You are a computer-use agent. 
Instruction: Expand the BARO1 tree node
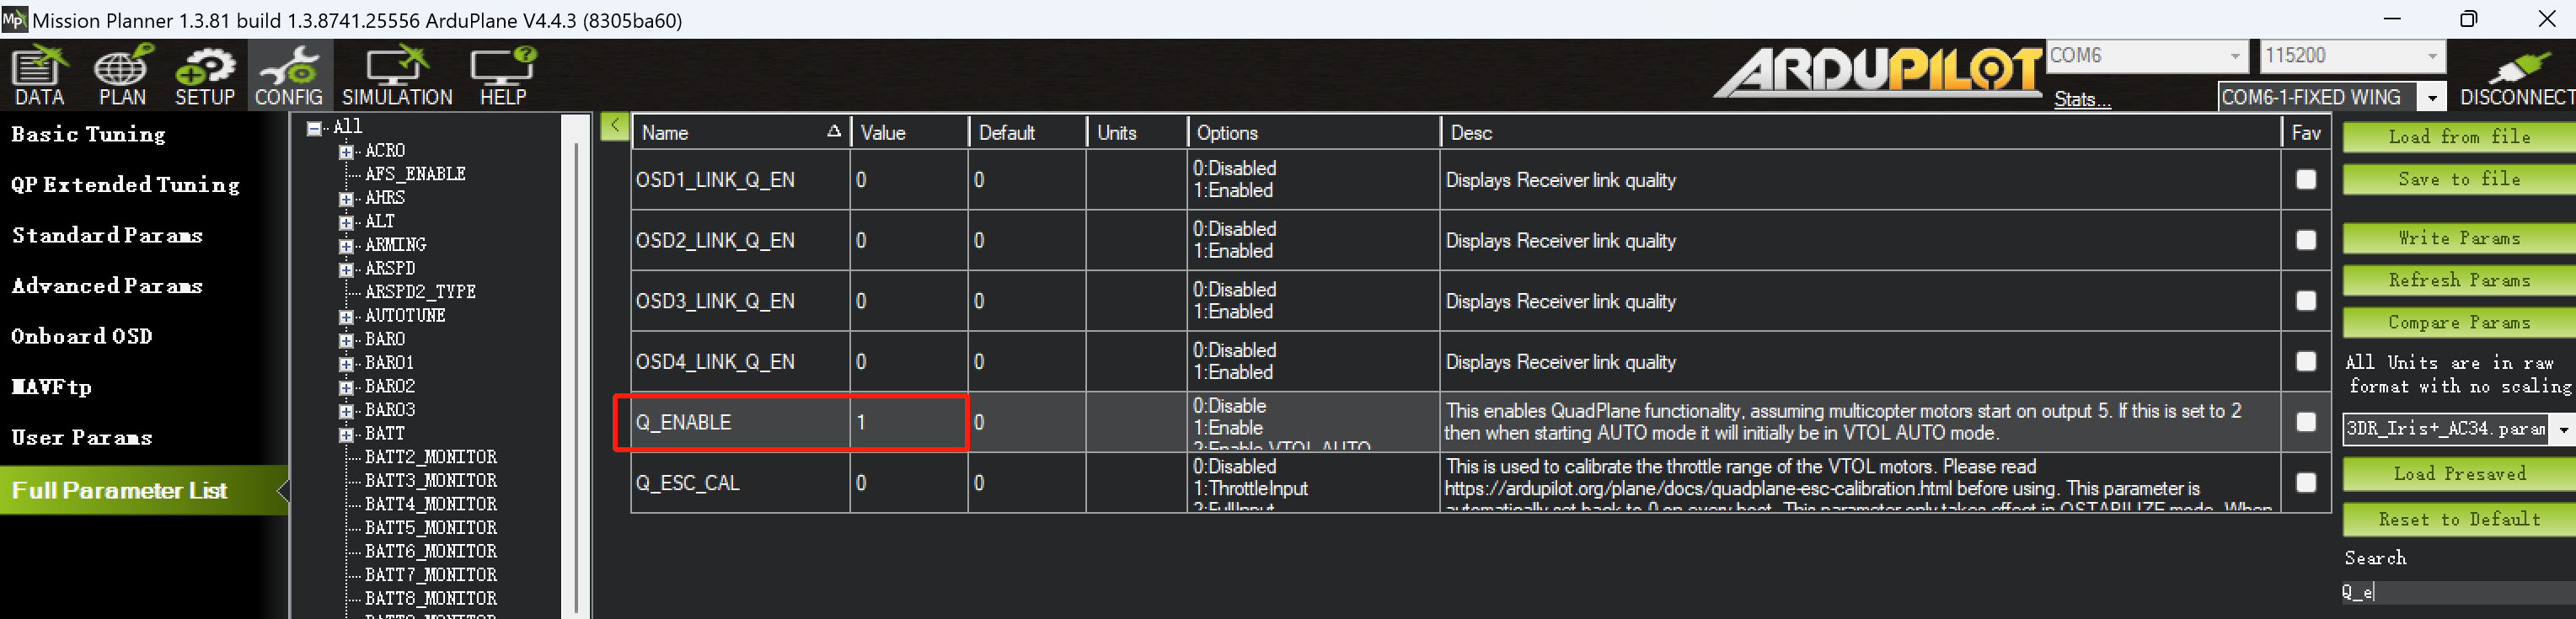click(346, 364)
